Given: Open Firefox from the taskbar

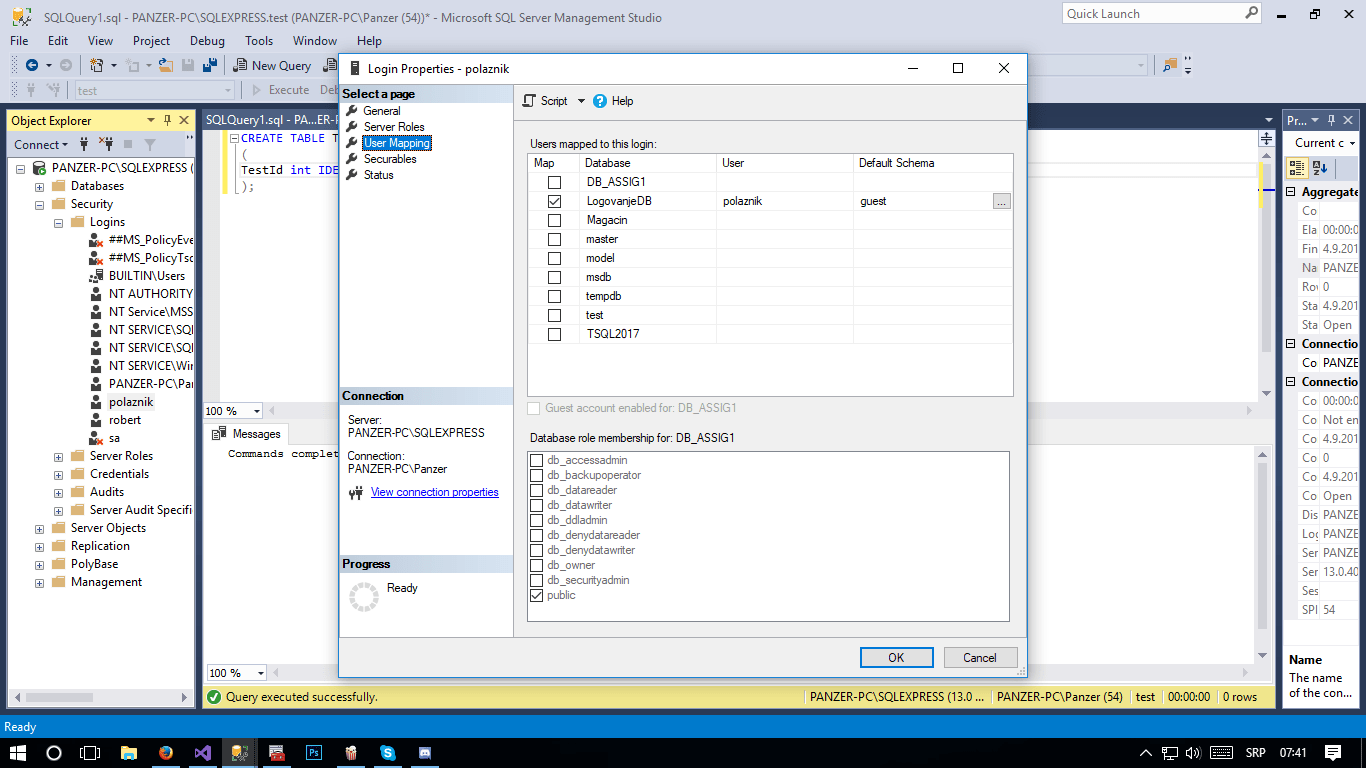Looking at the screenshot, I should pos(166,753).
